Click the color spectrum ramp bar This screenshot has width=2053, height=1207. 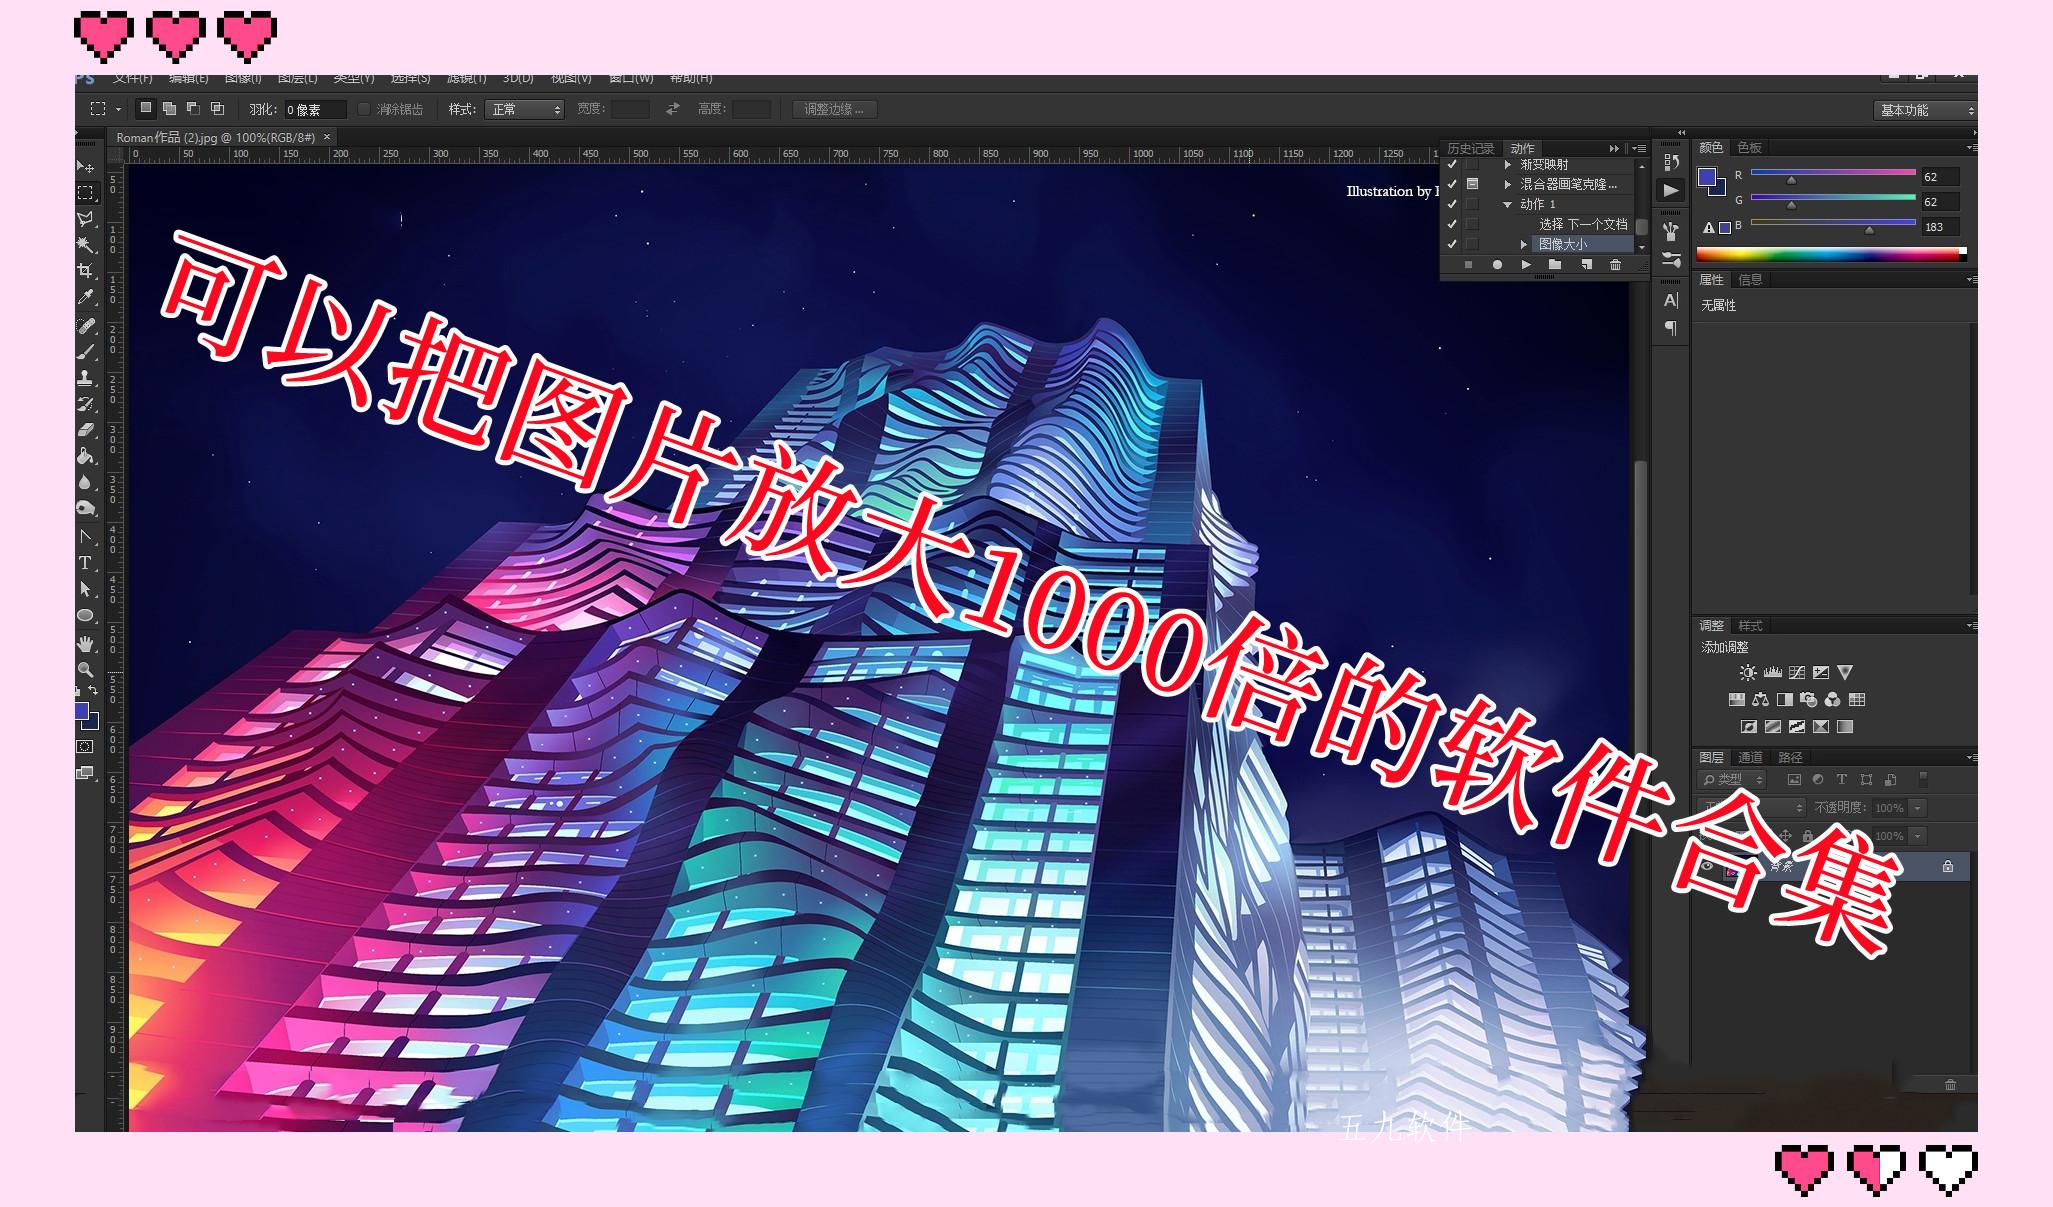(x=1832, y=254)
